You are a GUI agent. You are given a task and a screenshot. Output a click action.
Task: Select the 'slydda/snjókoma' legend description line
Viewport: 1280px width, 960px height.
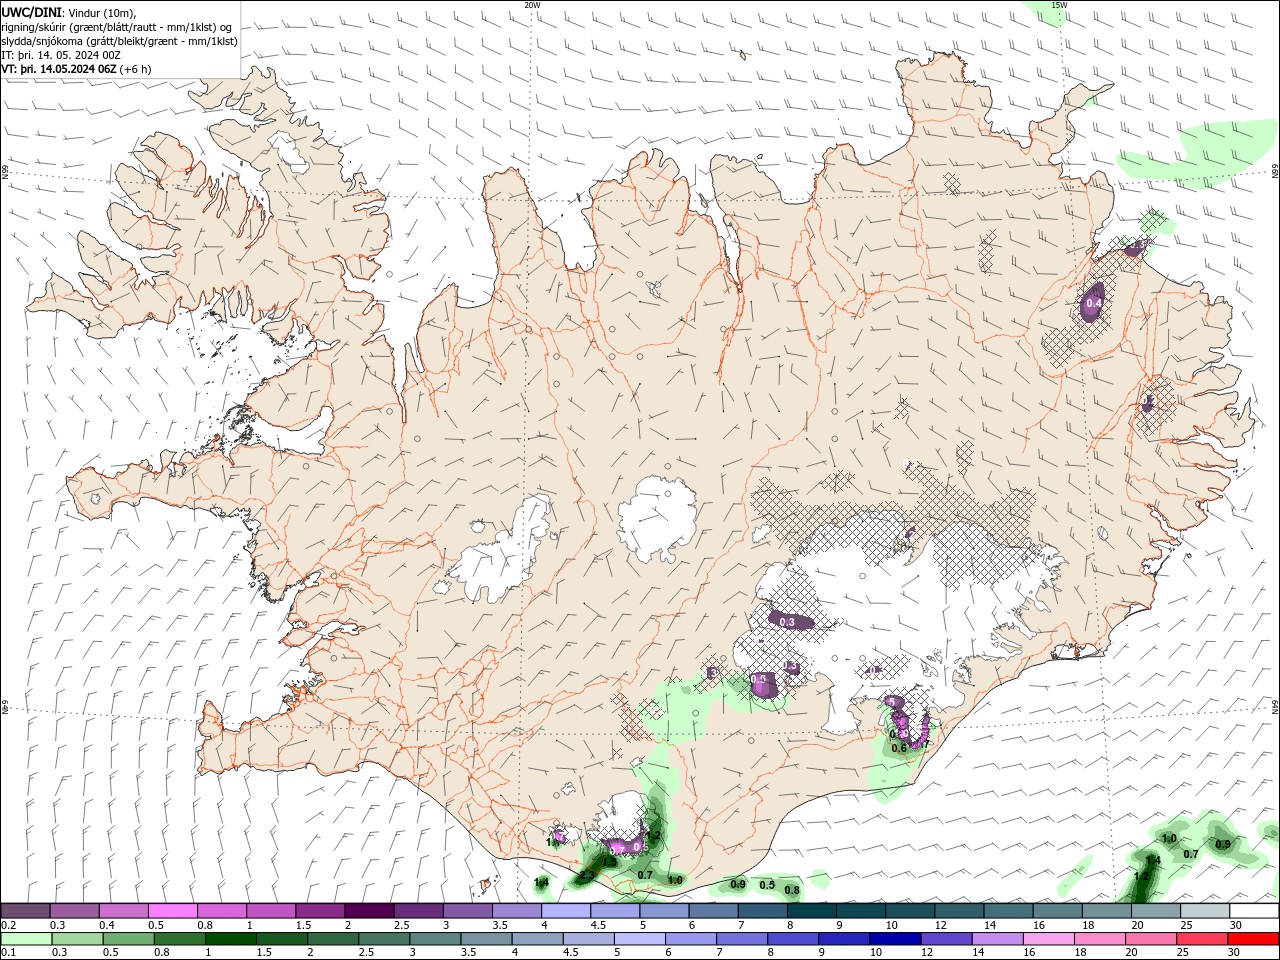point(119,41)
